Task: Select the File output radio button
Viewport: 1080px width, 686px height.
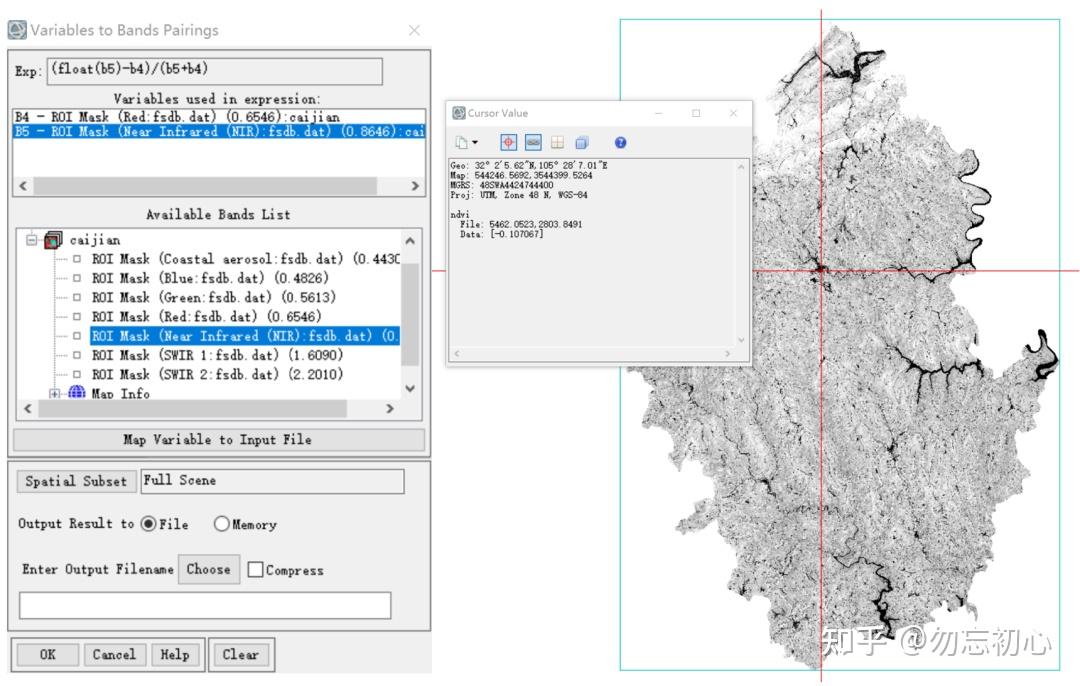Action: pyautogui.click(x=148, y=524)
